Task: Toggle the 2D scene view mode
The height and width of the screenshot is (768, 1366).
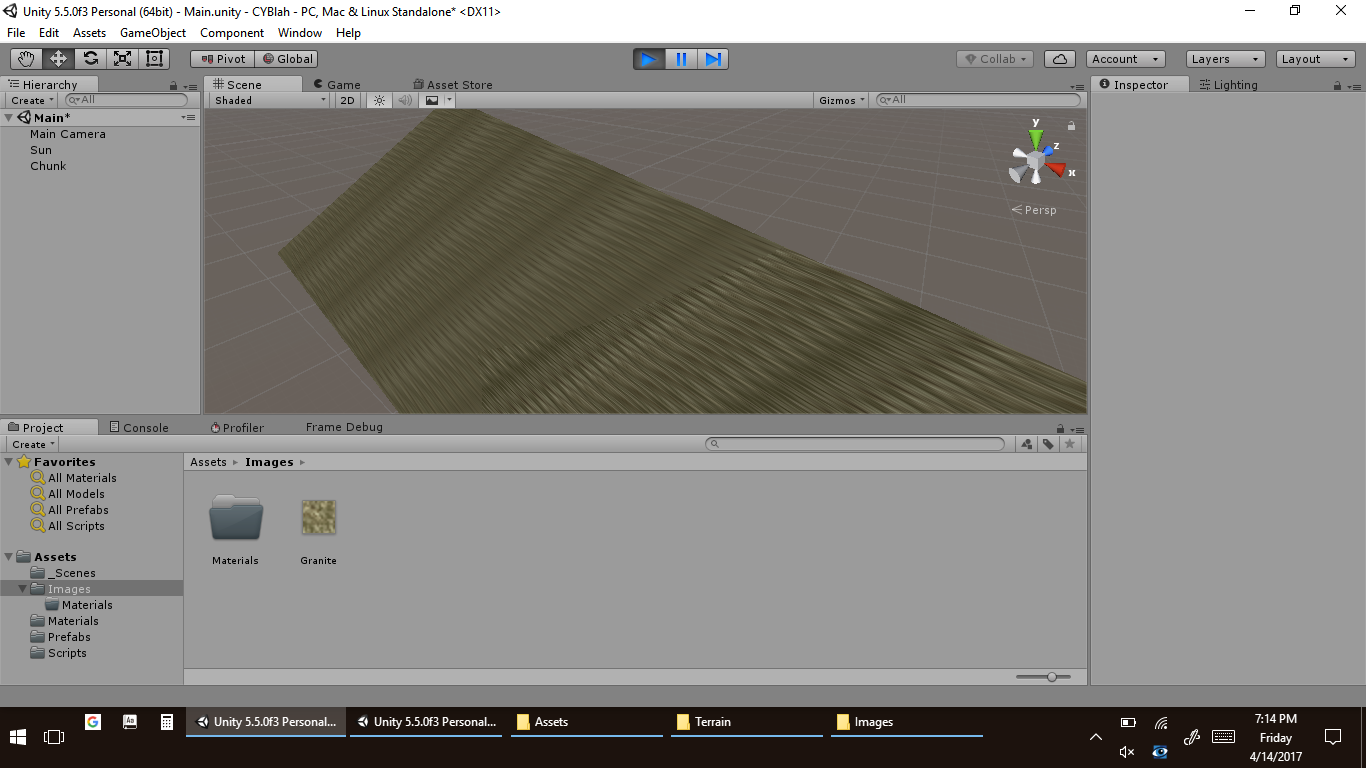Action: (x=347, y=100)
